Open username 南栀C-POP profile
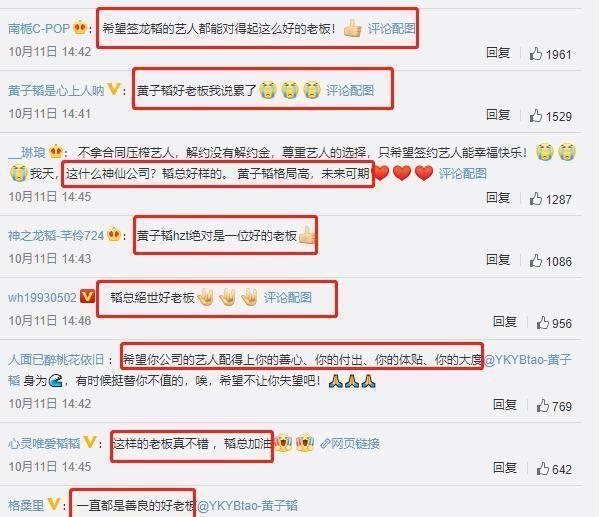The height and width of the screenshot is (517, 599). [39, 28]
